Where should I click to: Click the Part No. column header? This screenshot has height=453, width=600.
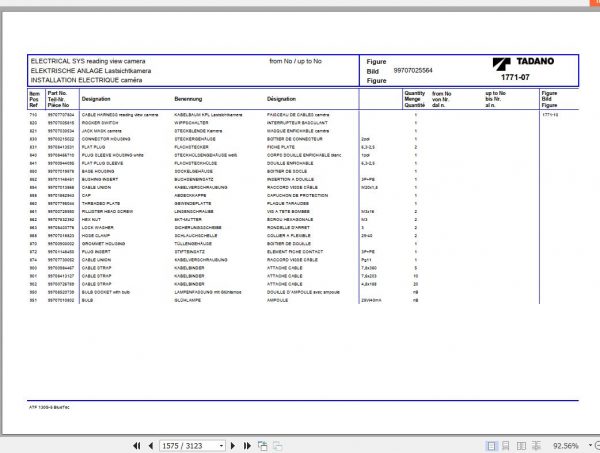58,99
